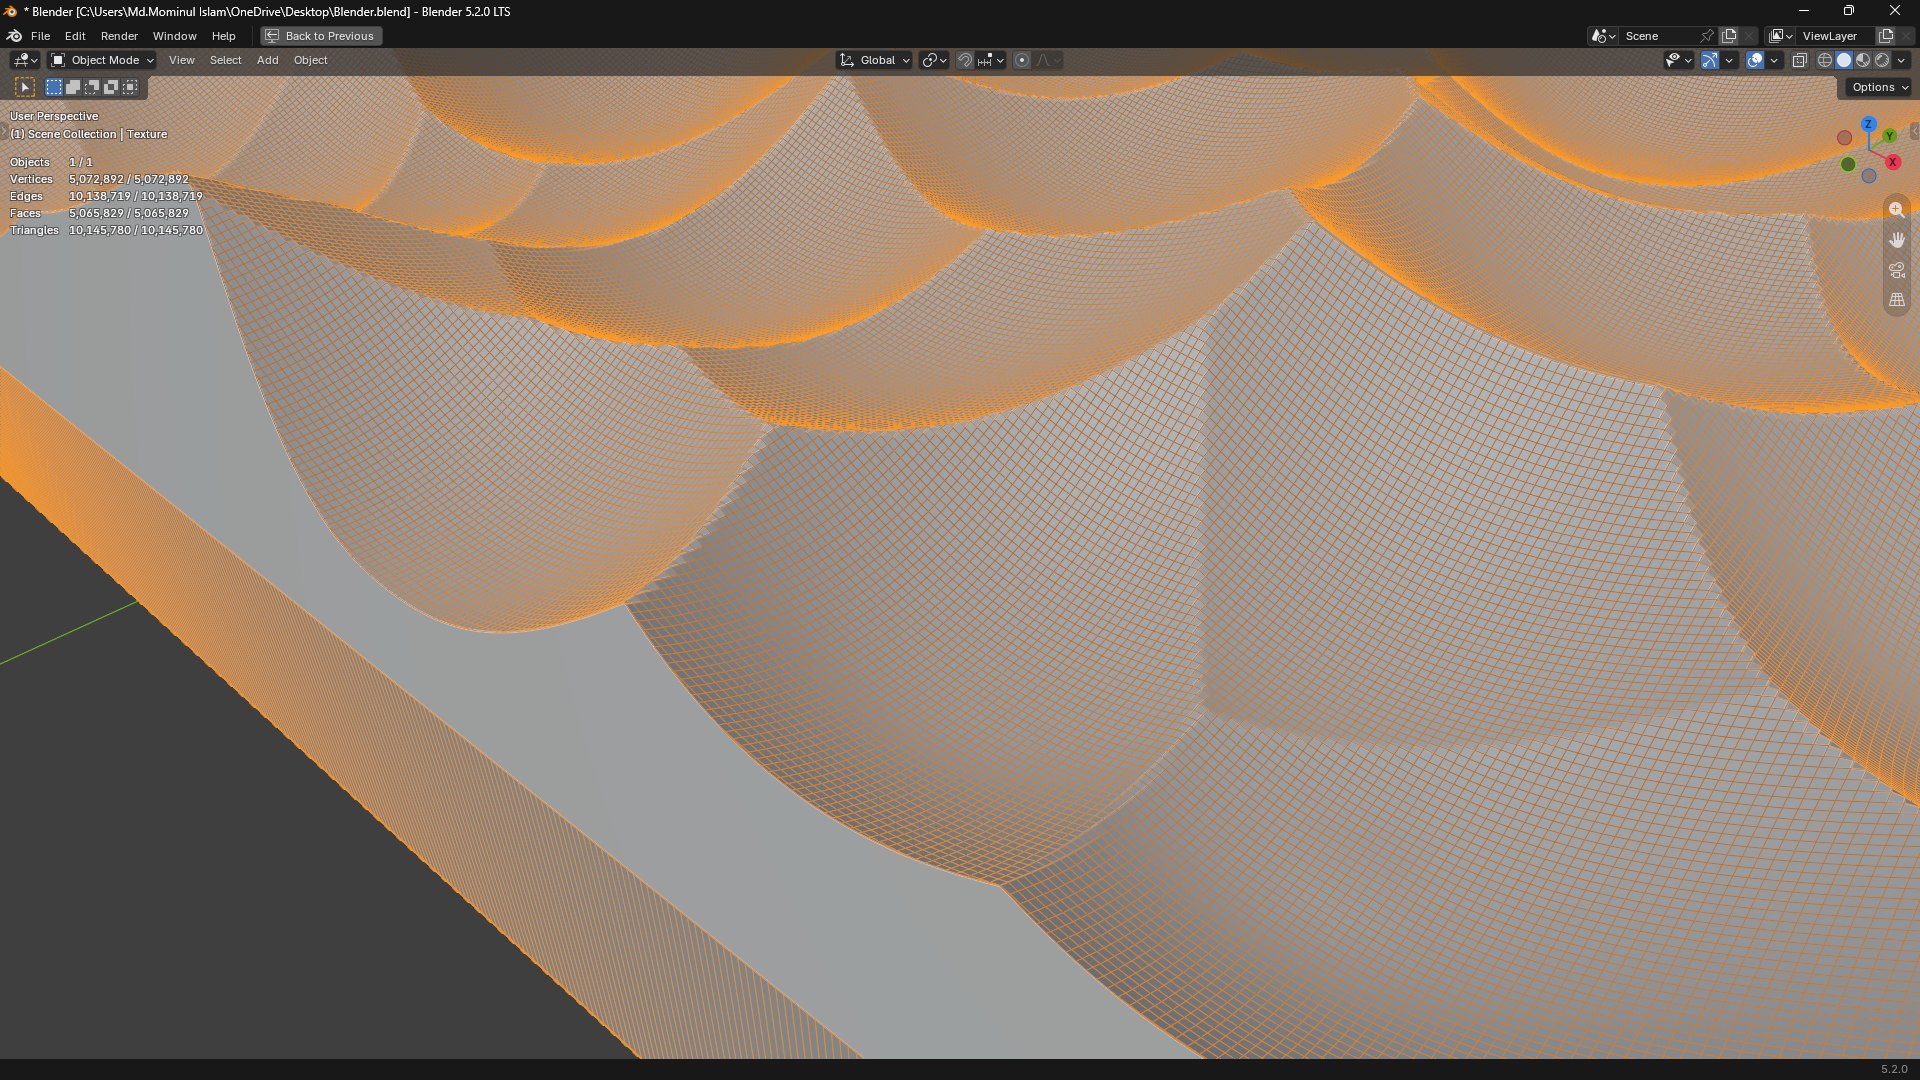The width and height of the screenshot is (1920, 1080).
Task: Switch to rendered viewport shading
Action: (1882, 60)
